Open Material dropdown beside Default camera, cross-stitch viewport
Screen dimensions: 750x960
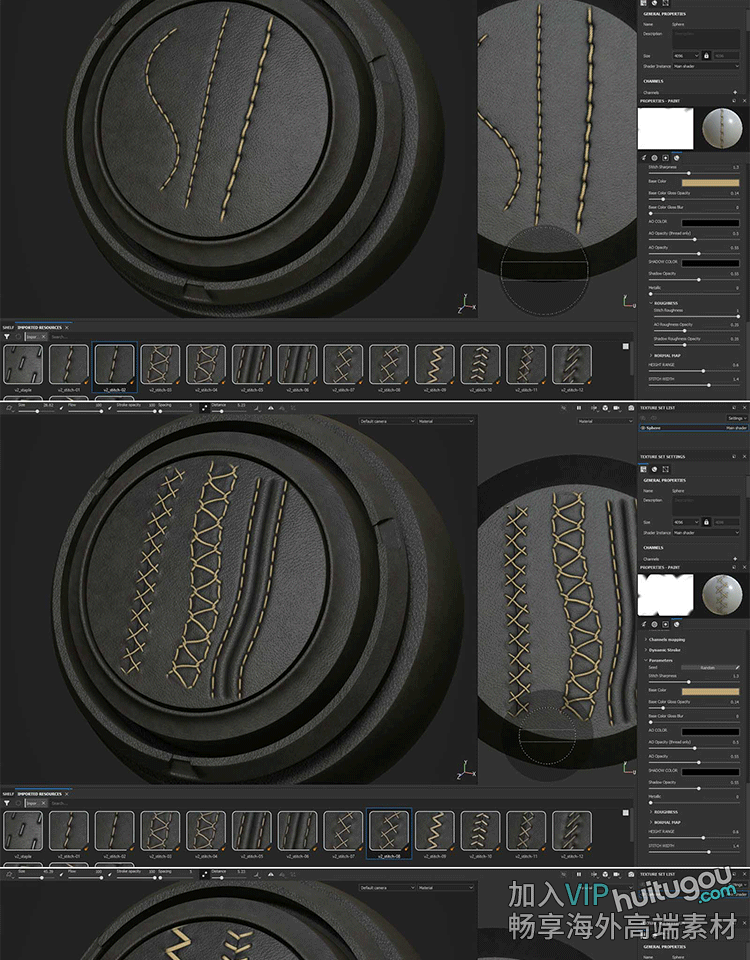click(446, 421)
